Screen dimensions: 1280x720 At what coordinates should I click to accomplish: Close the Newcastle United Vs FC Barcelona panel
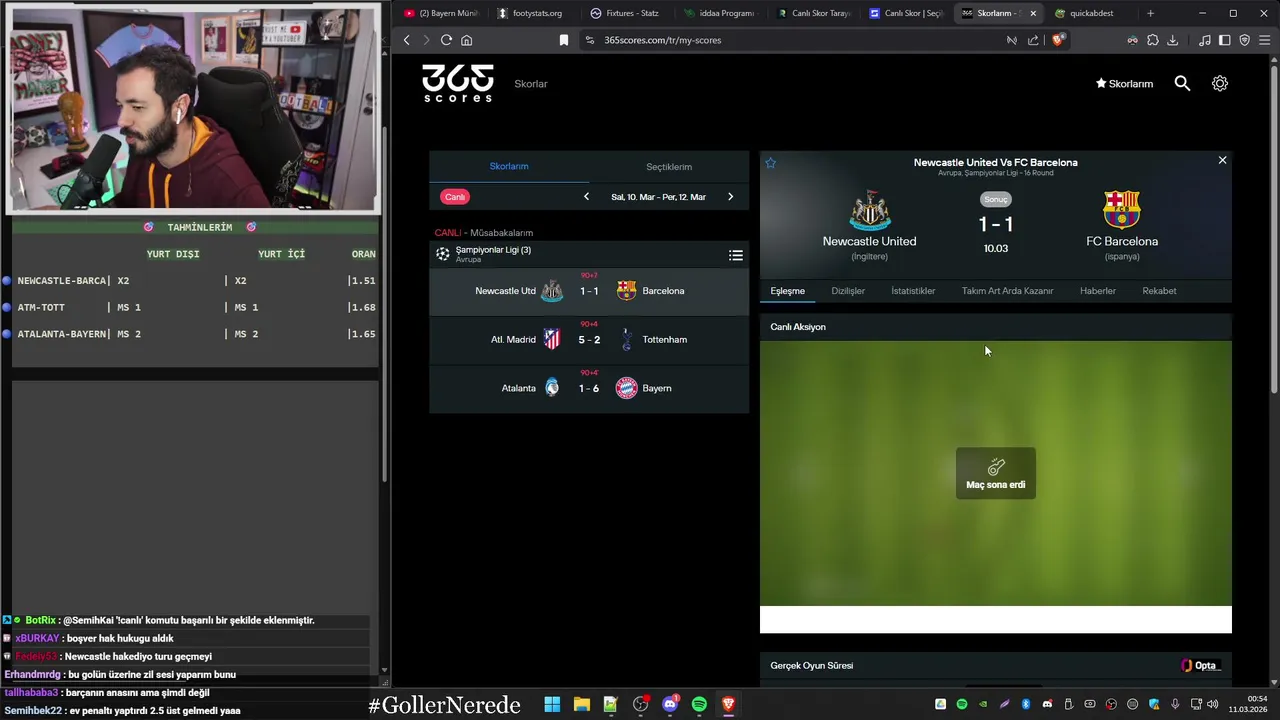1222,160
